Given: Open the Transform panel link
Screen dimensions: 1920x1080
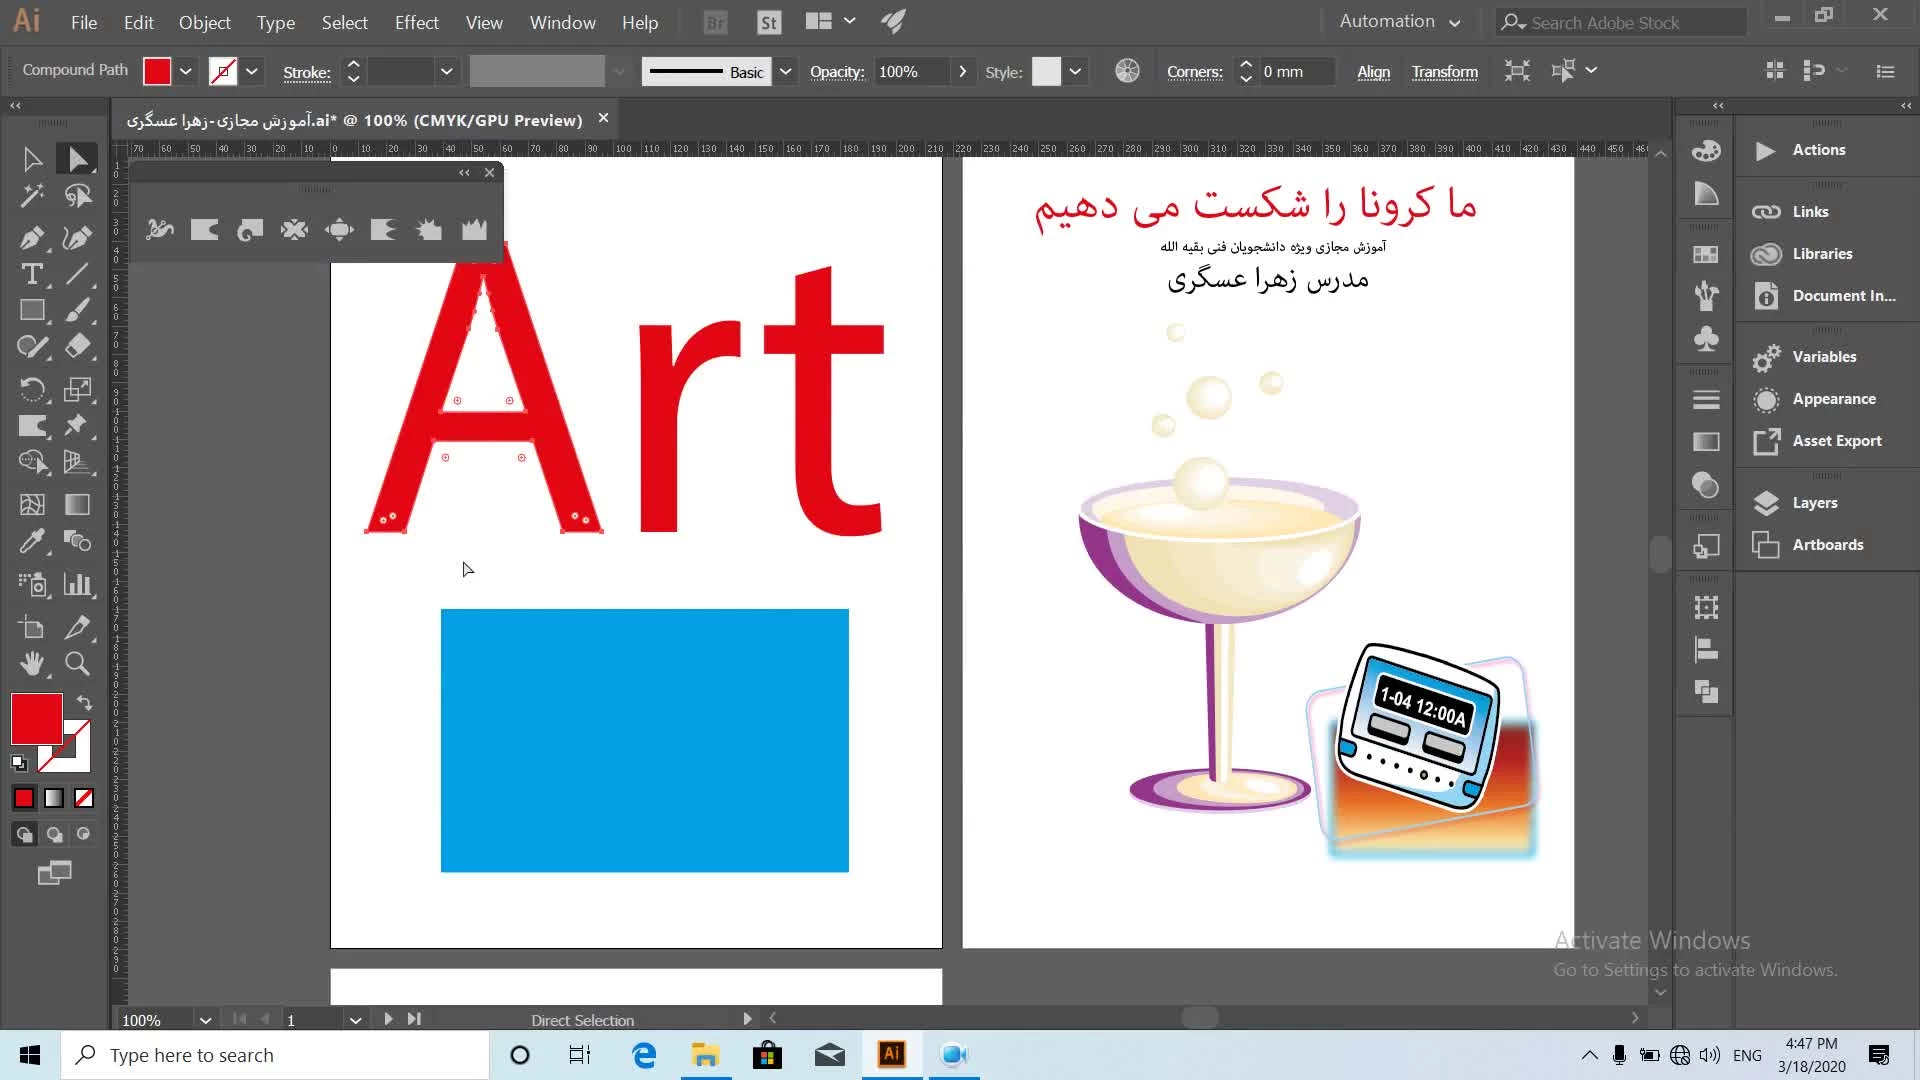Looking at the screenshot, I should pyautogui.click(x=1444, y=71).
